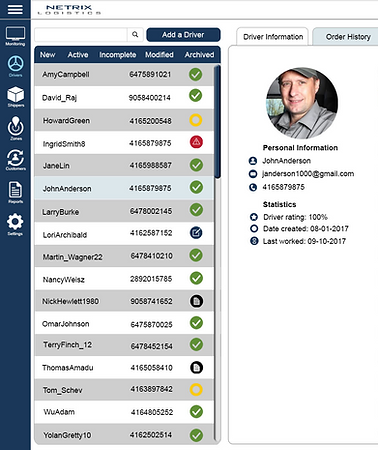Click the Driver rating: 100% text
The height and width of the screenshot is (450, 378).
295,217
